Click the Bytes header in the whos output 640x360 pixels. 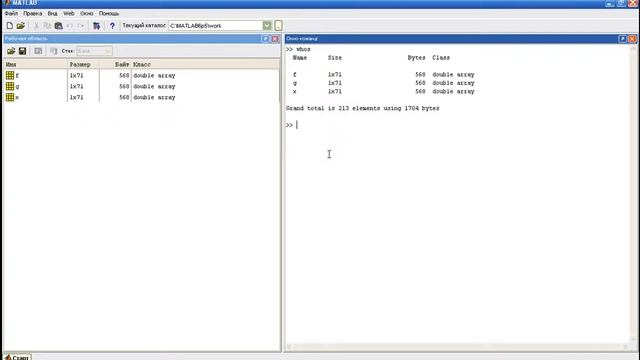click(x=416, y=58)
